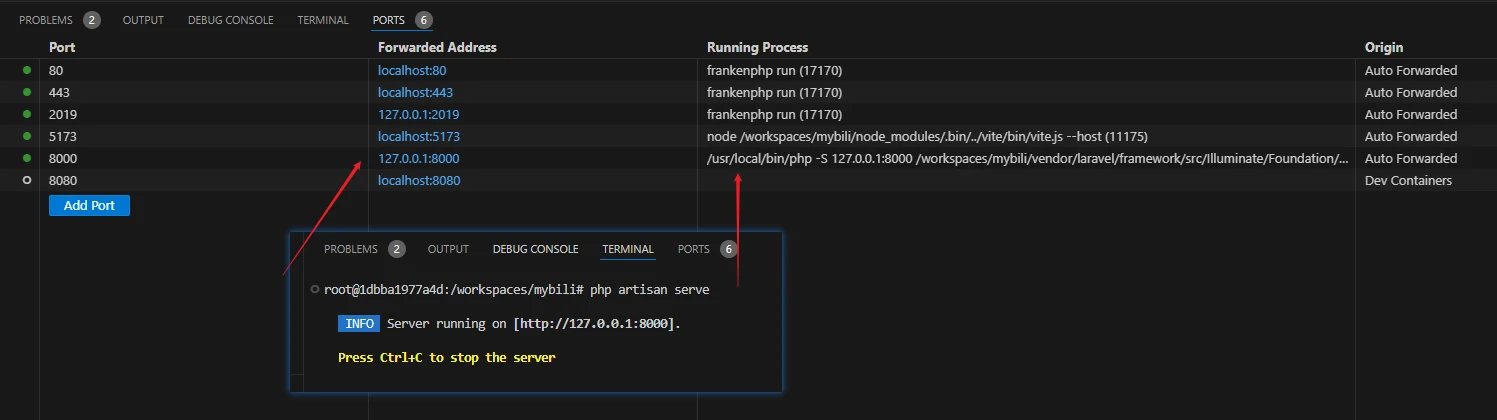Click Problems count badge showing 2
1497x420 pixels.
[92, 20]
